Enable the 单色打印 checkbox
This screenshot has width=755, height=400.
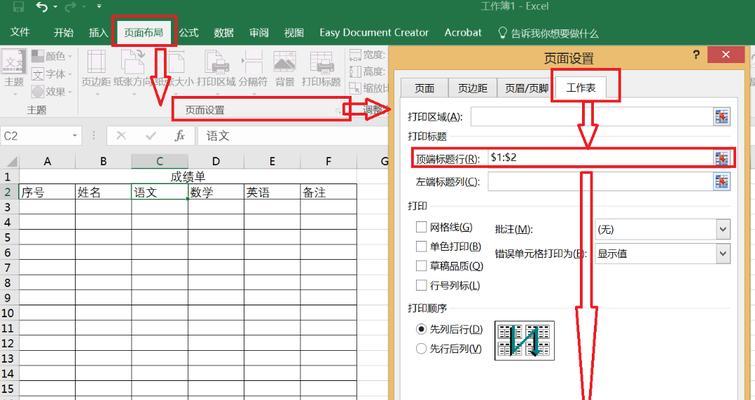[421, 246]
